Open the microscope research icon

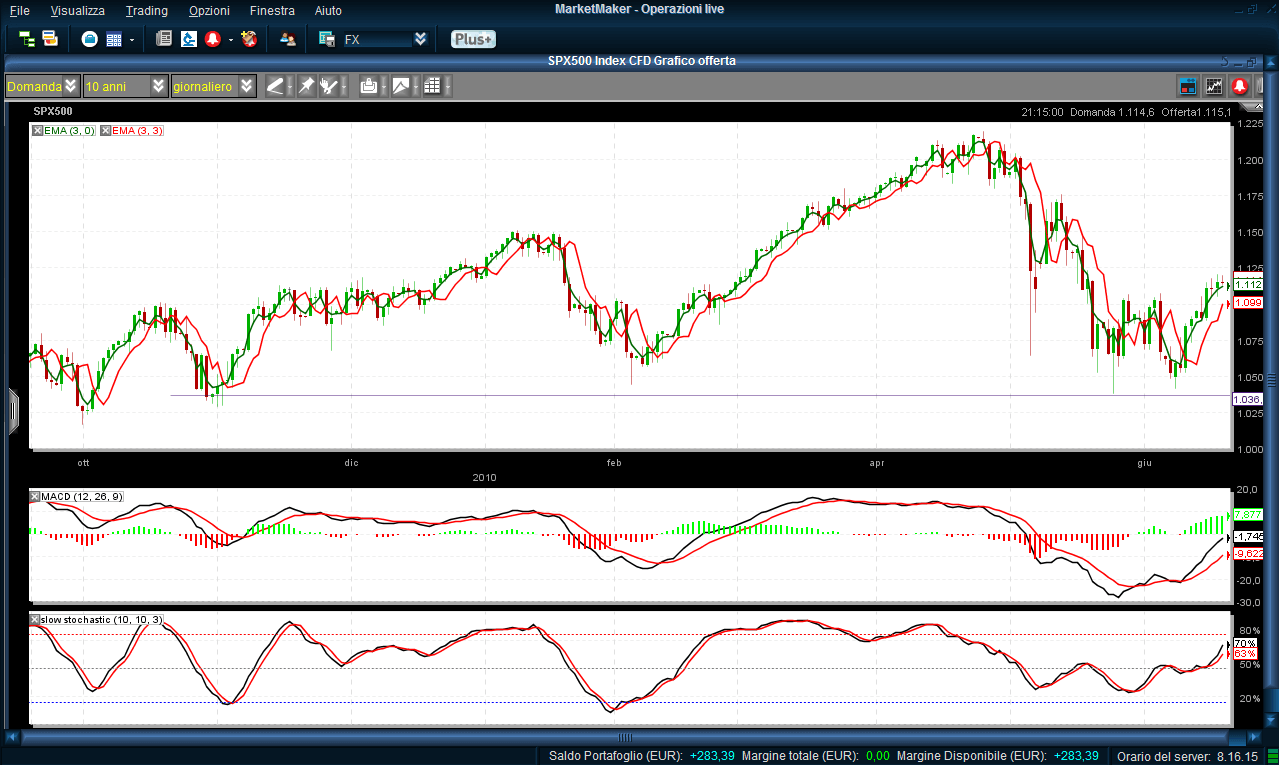coord(188,39)
